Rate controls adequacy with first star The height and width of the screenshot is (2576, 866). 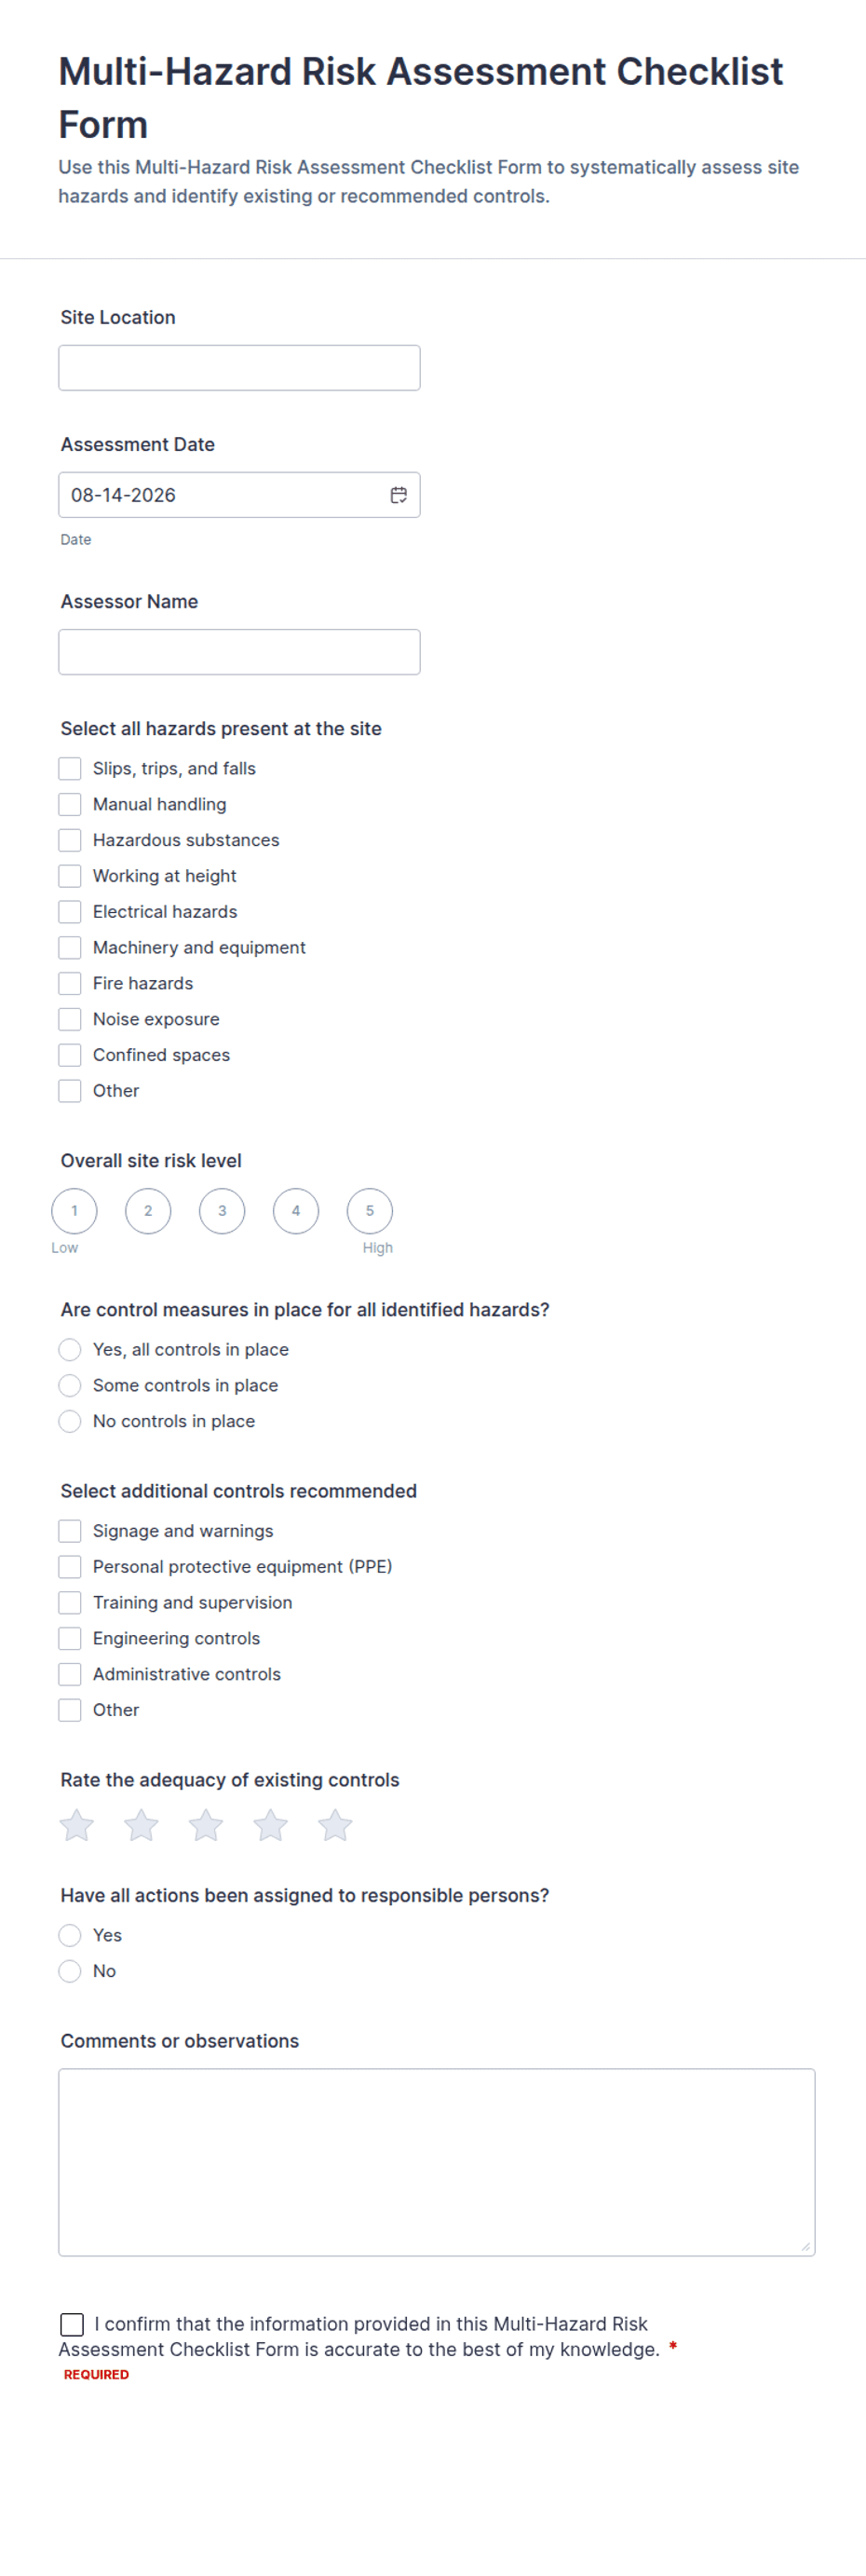77,1825
